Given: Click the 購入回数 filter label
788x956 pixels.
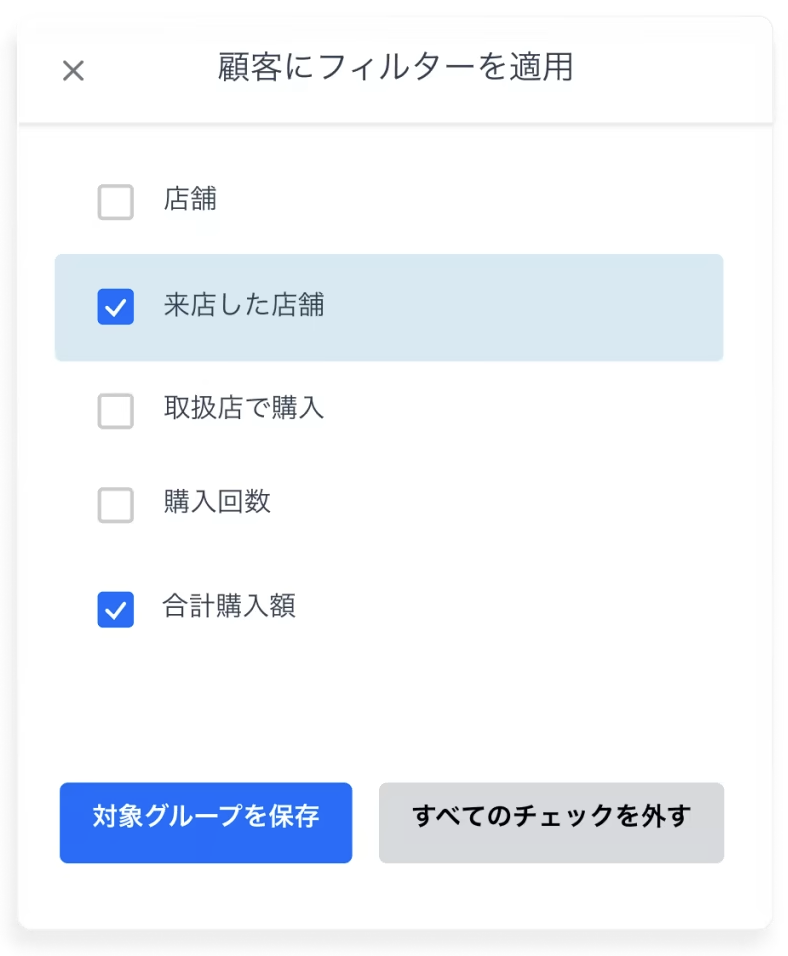Looking at the screenshot, I should pos(217,502).
